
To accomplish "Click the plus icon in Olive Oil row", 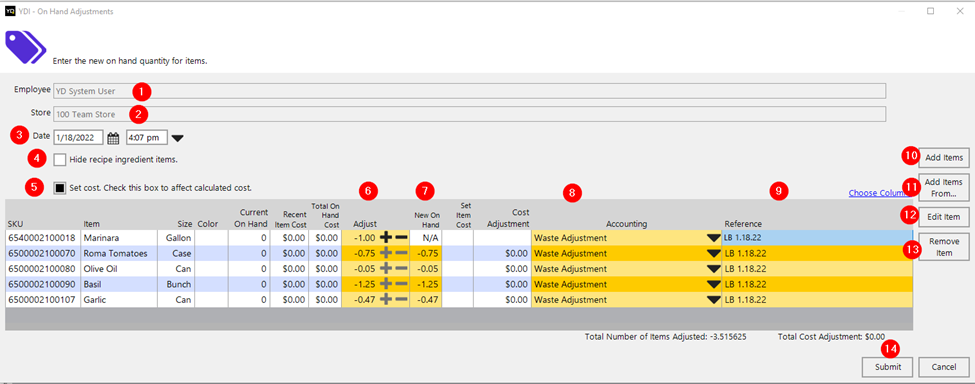I will coord(386,268).
